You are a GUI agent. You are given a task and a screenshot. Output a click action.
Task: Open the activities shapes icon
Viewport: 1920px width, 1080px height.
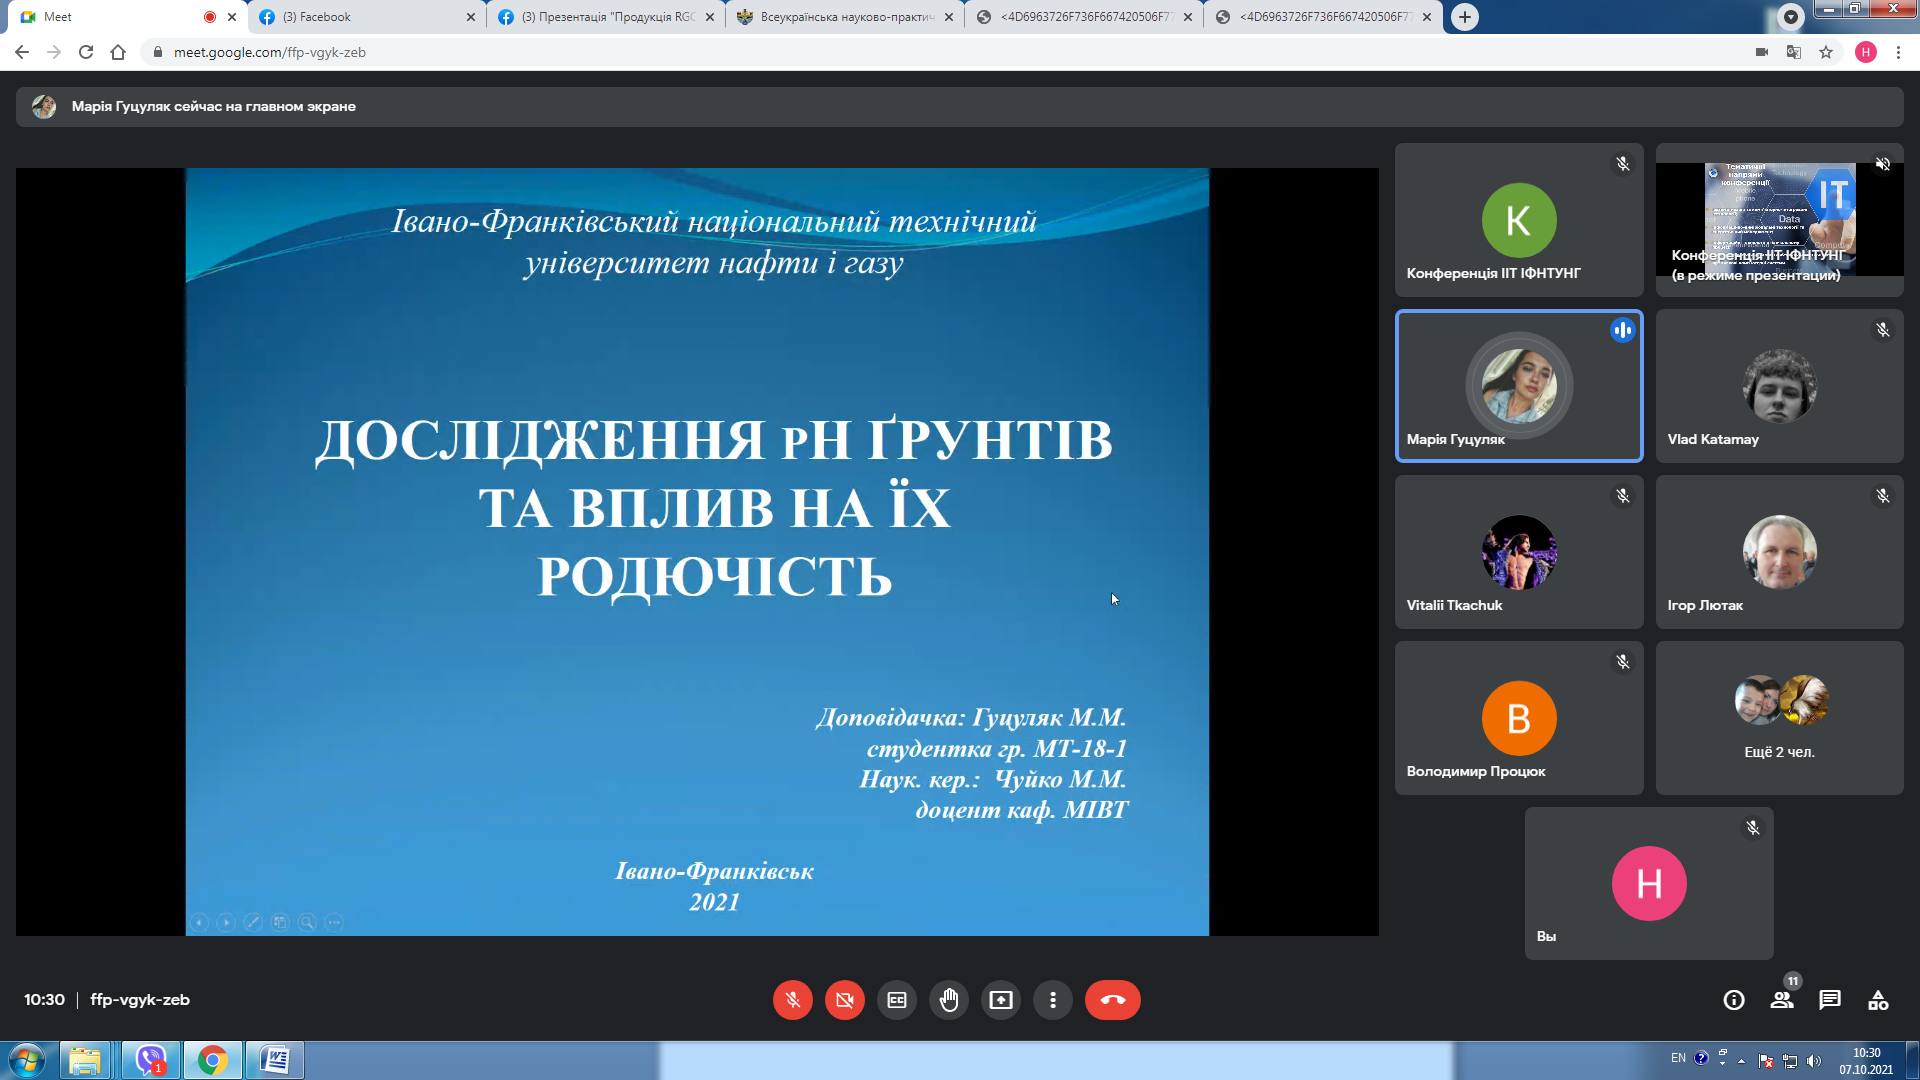tap(1877, 1000)
